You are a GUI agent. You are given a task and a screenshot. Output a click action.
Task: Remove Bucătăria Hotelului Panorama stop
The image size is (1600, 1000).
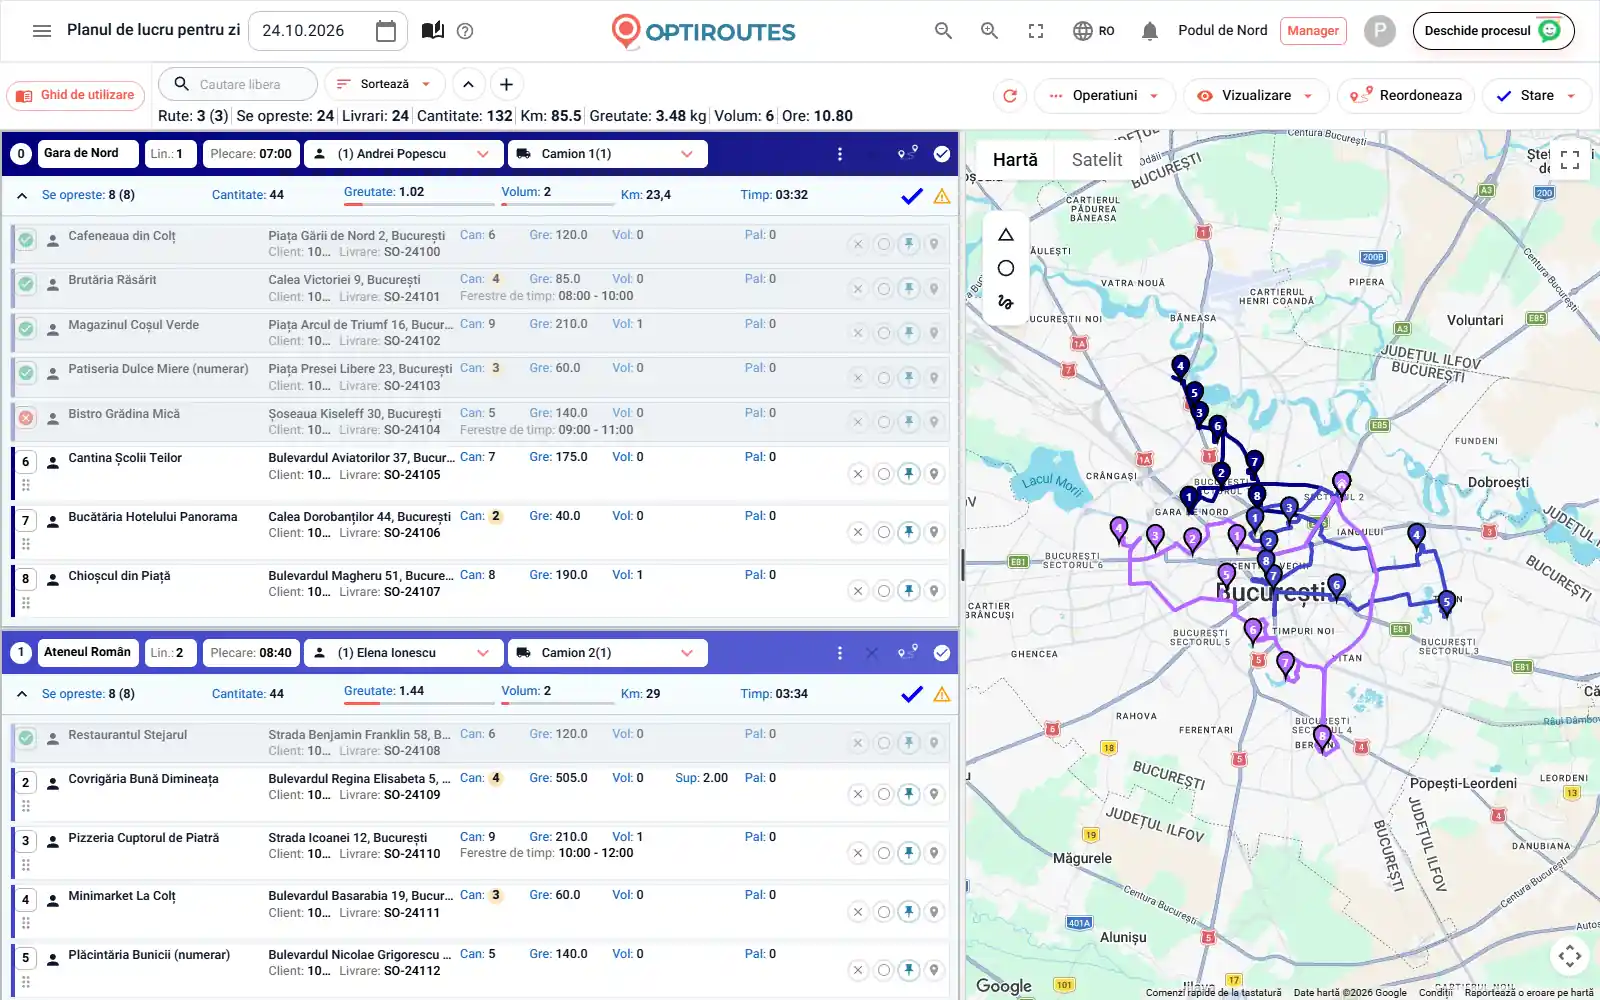pos(858,532)
